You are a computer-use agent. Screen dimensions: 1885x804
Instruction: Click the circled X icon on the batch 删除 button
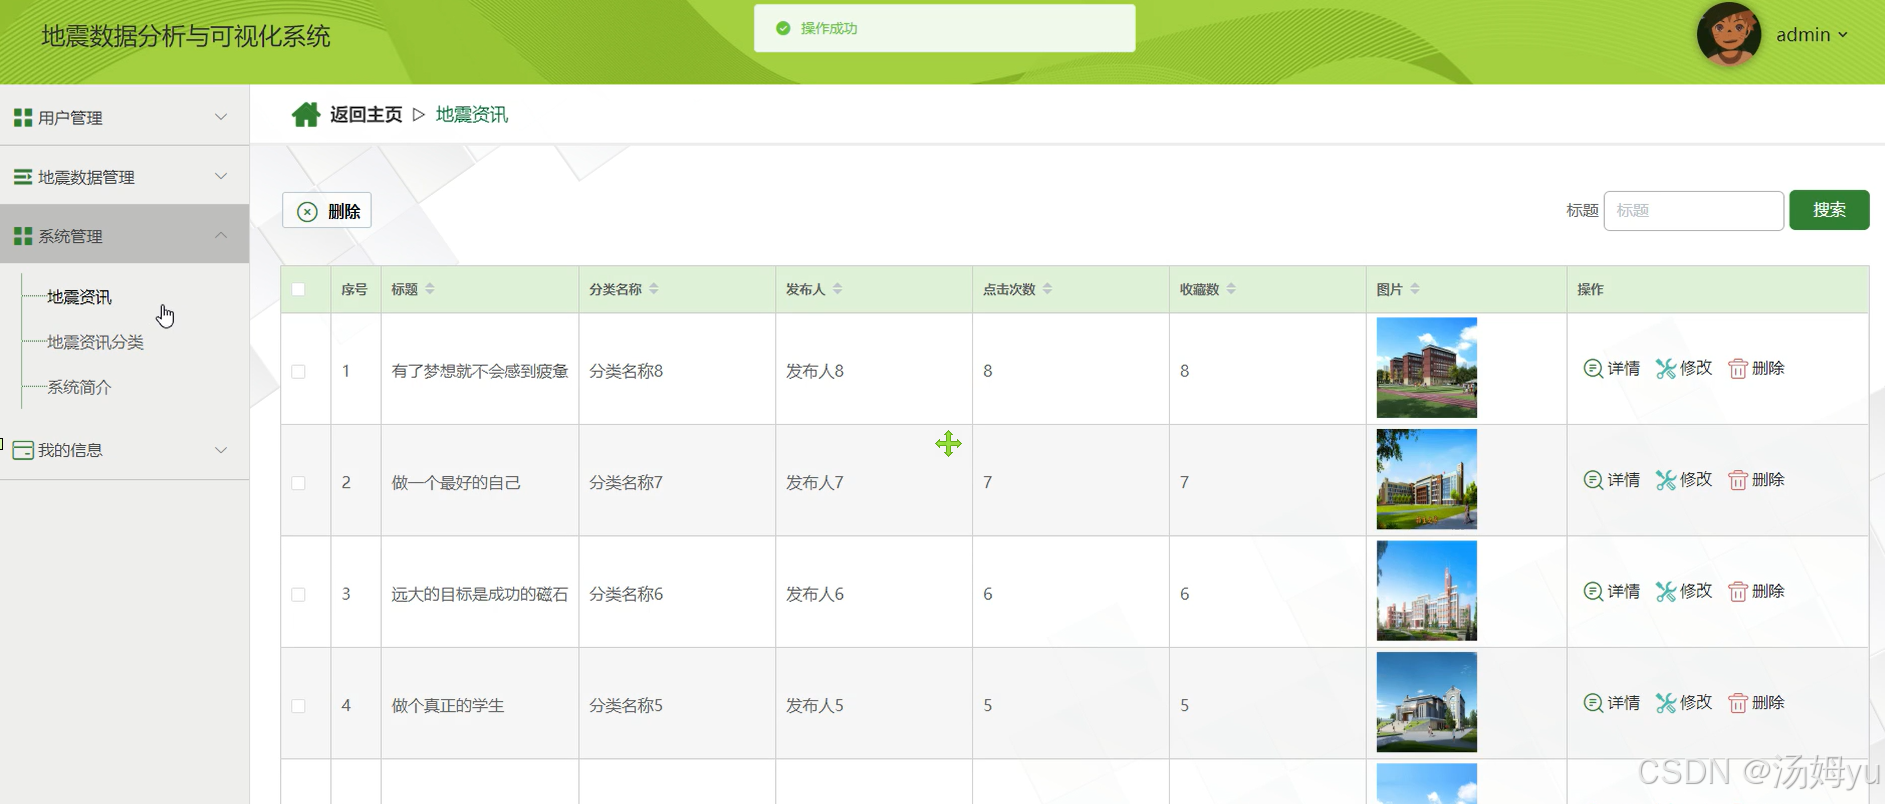pos(307,212)
